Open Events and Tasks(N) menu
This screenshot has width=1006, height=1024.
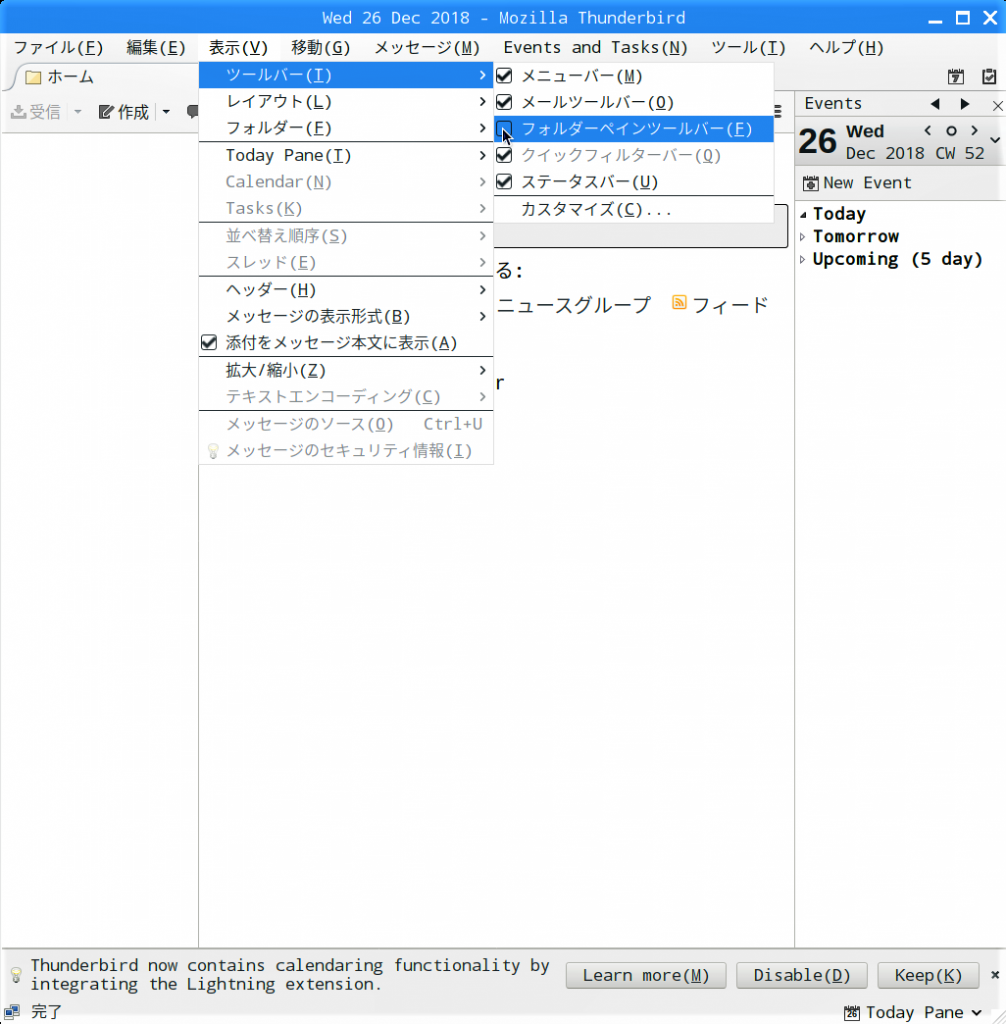click(x=595, y=48)
